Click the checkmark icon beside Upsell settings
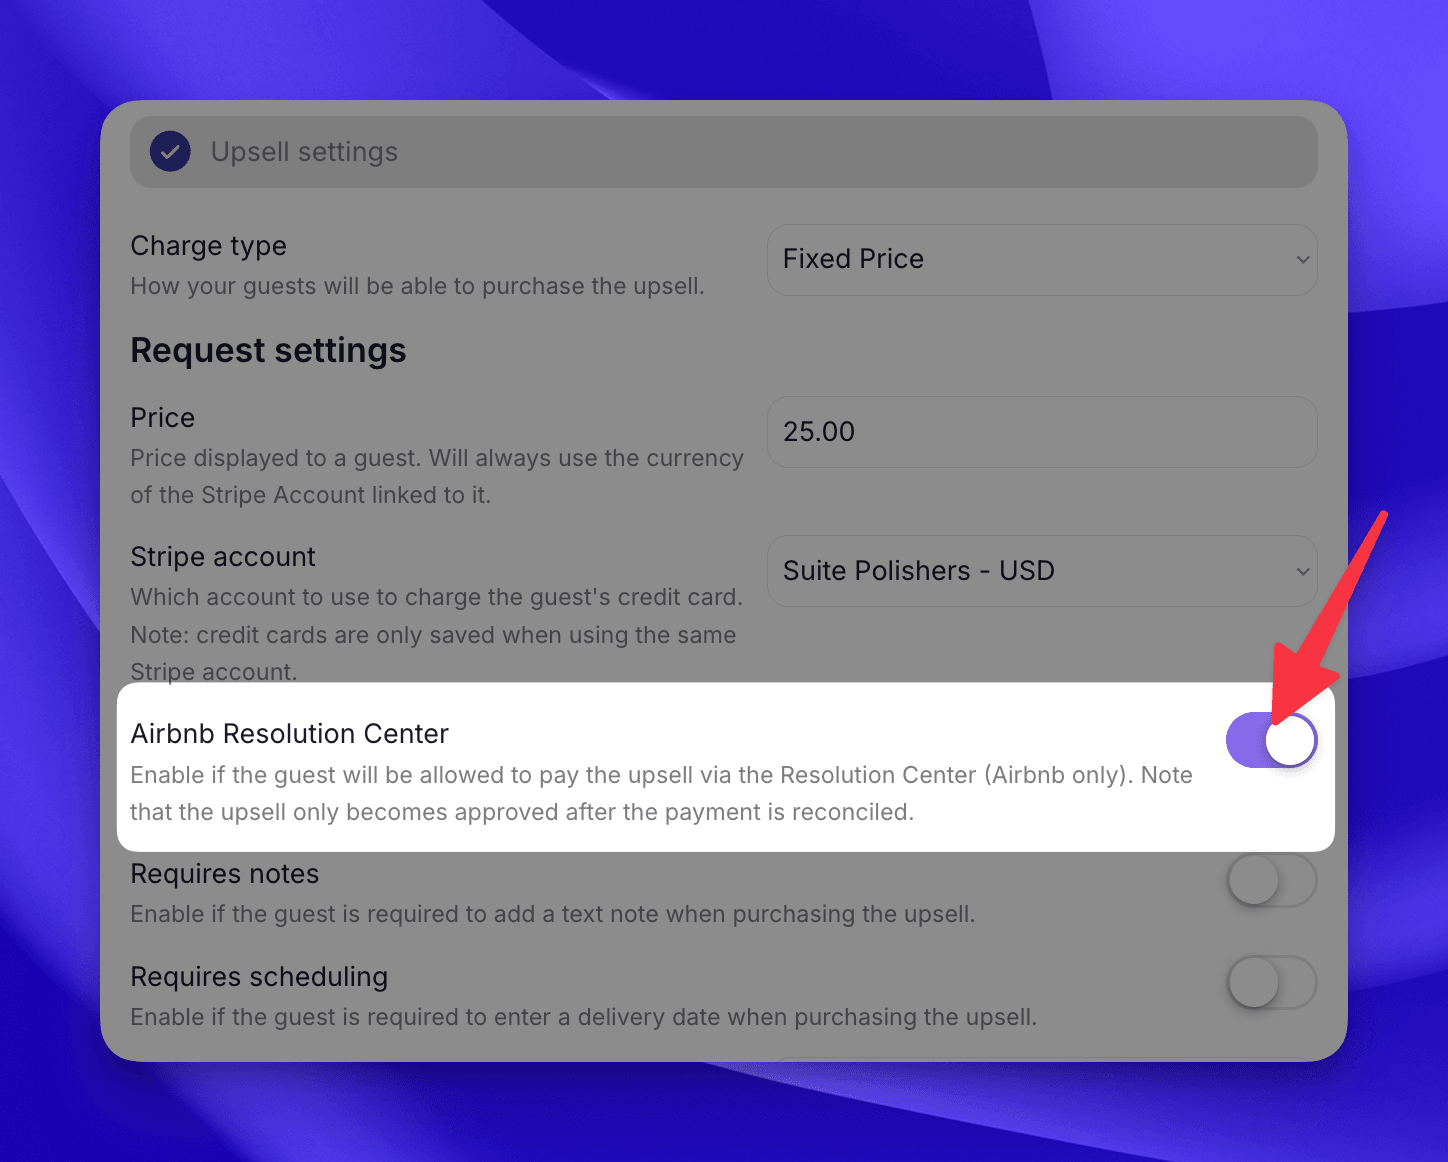Screen dimensions: 1448x1162 [x=170, y=151]
